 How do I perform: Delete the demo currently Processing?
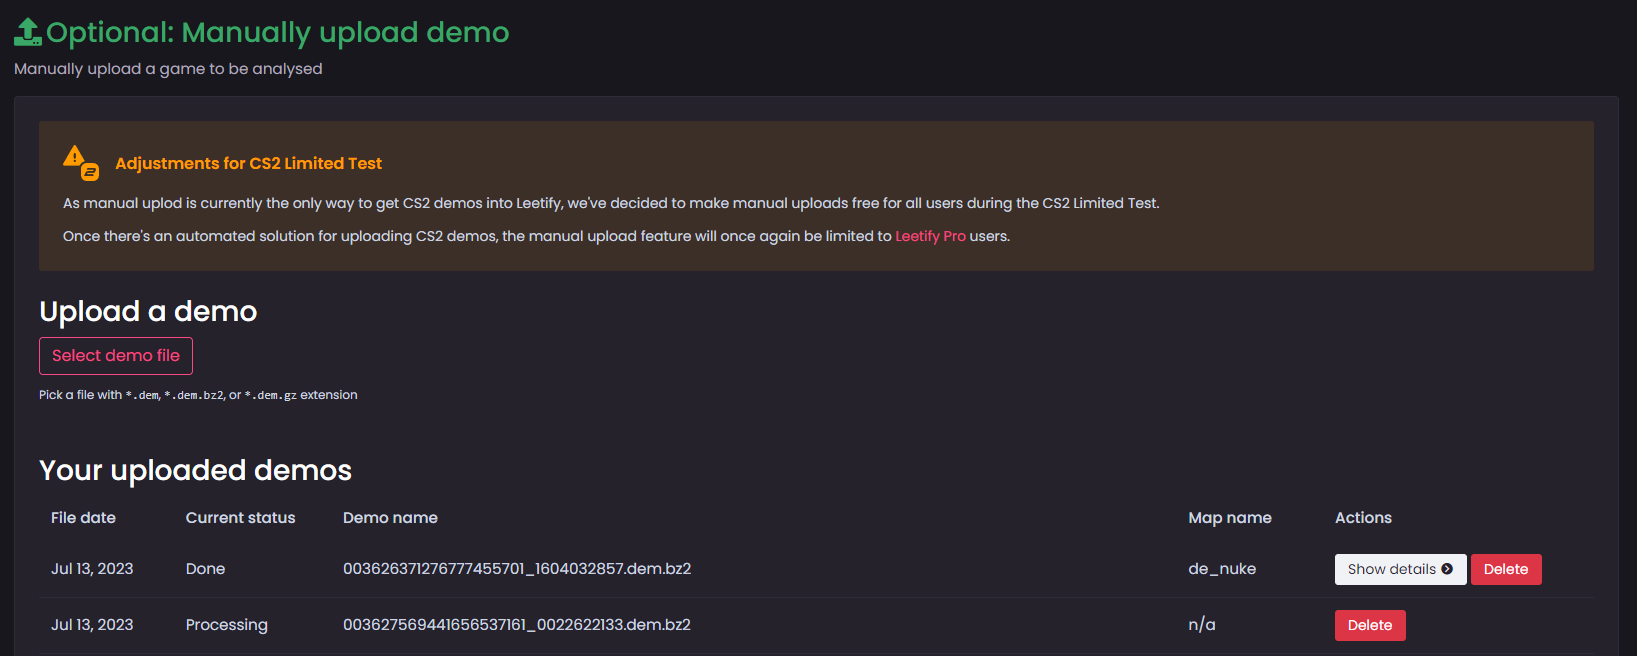pyautogui.click(x=1370, y=625)
